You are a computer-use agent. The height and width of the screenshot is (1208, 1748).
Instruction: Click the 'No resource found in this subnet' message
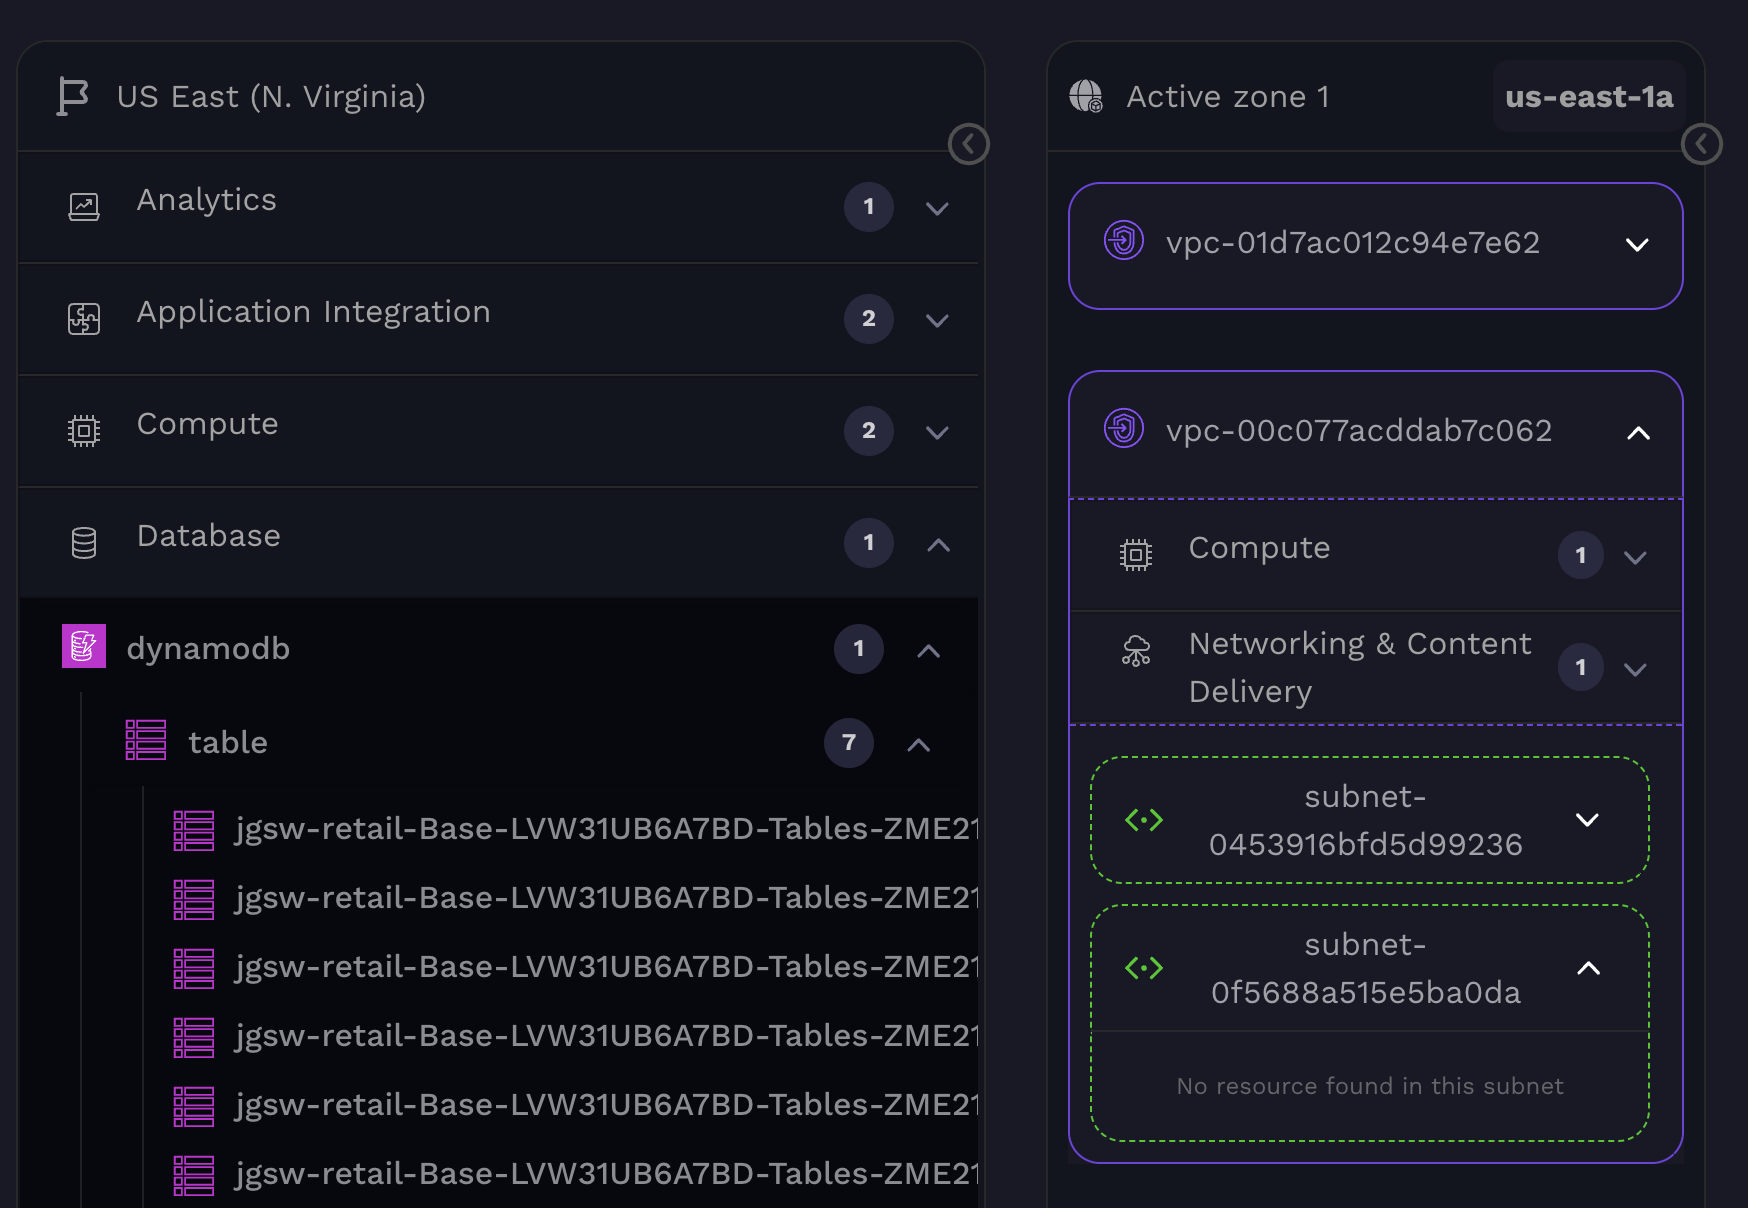click(1370, 1086)
